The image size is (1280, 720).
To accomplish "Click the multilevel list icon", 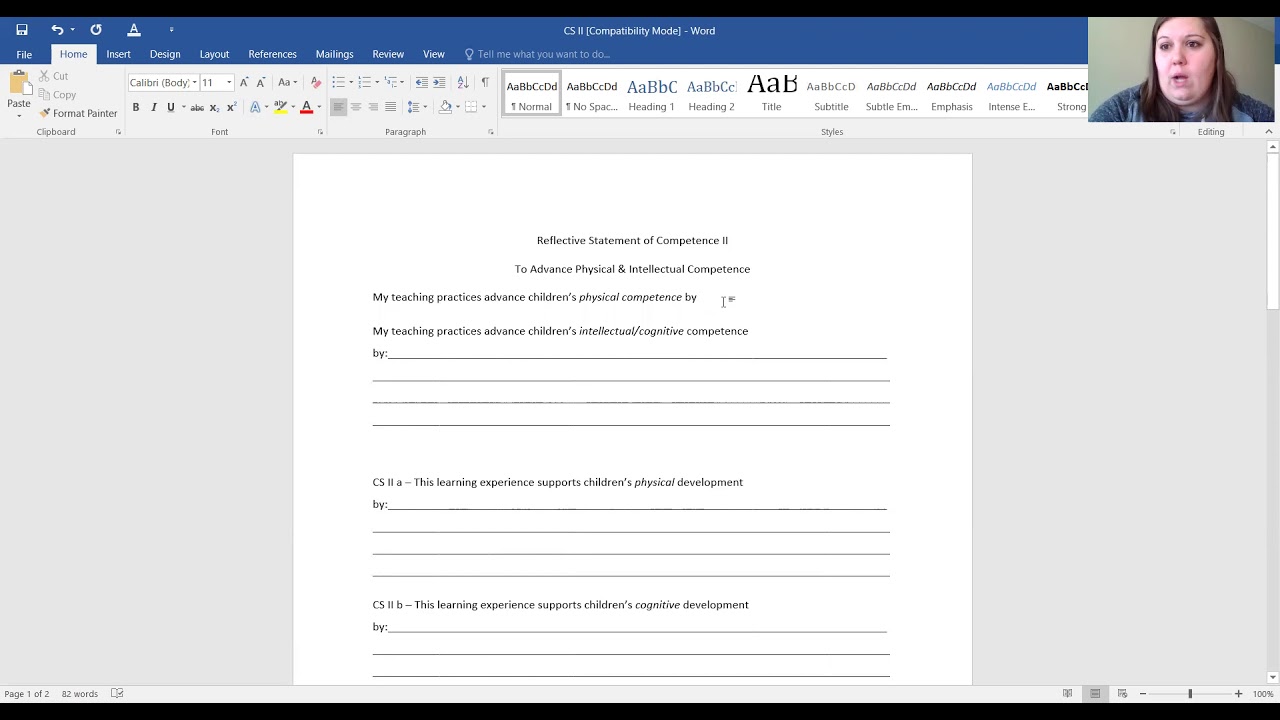I will point(391,82).
